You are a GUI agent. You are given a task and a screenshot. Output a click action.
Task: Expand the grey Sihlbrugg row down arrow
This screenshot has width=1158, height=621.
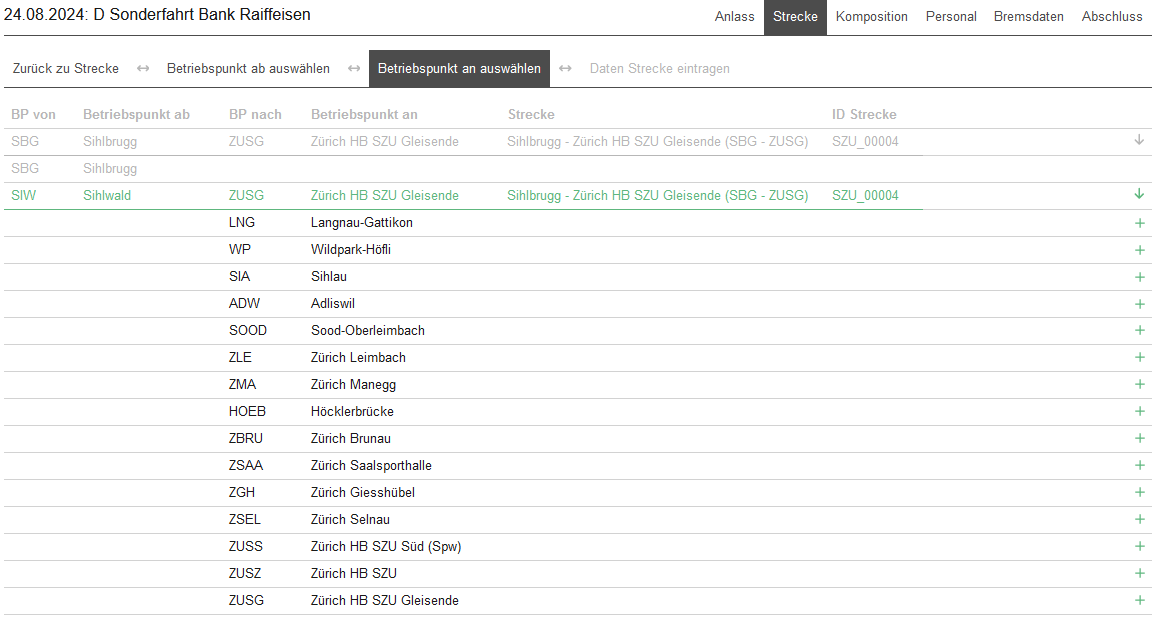[1139, 141]
